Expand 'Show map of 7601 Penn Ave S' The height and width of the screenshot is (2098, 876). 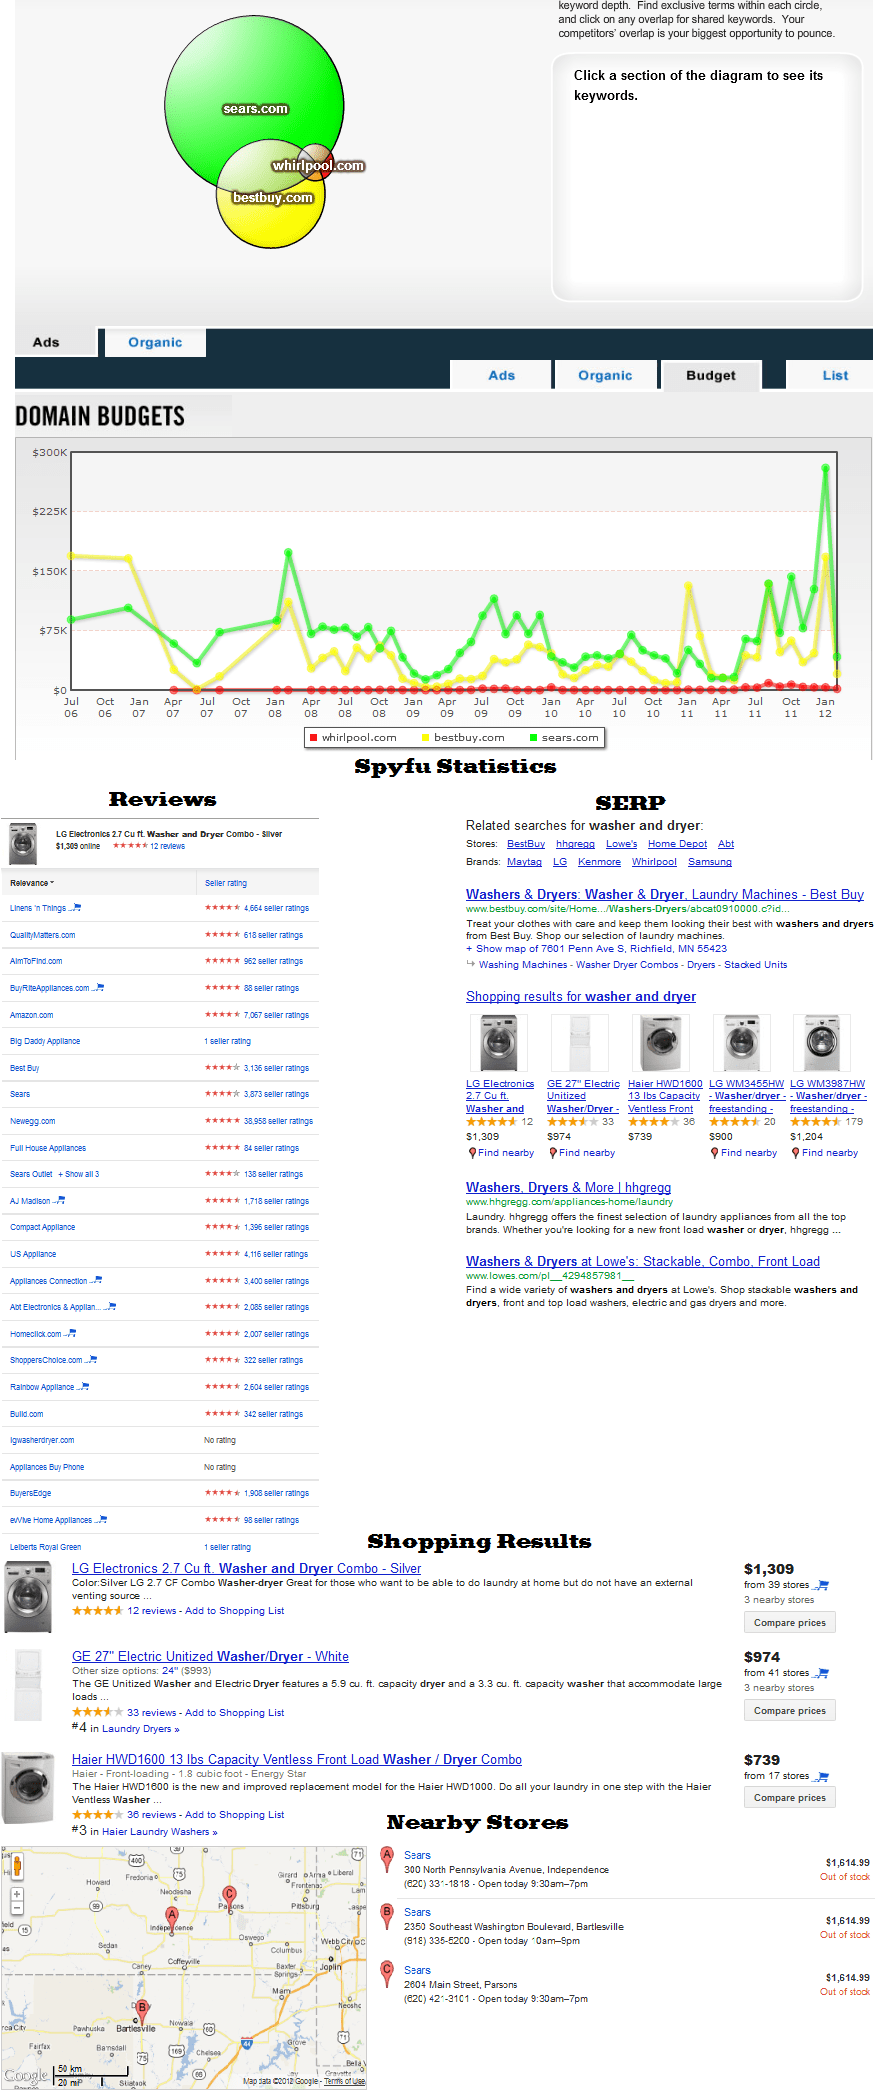[596, 949]
